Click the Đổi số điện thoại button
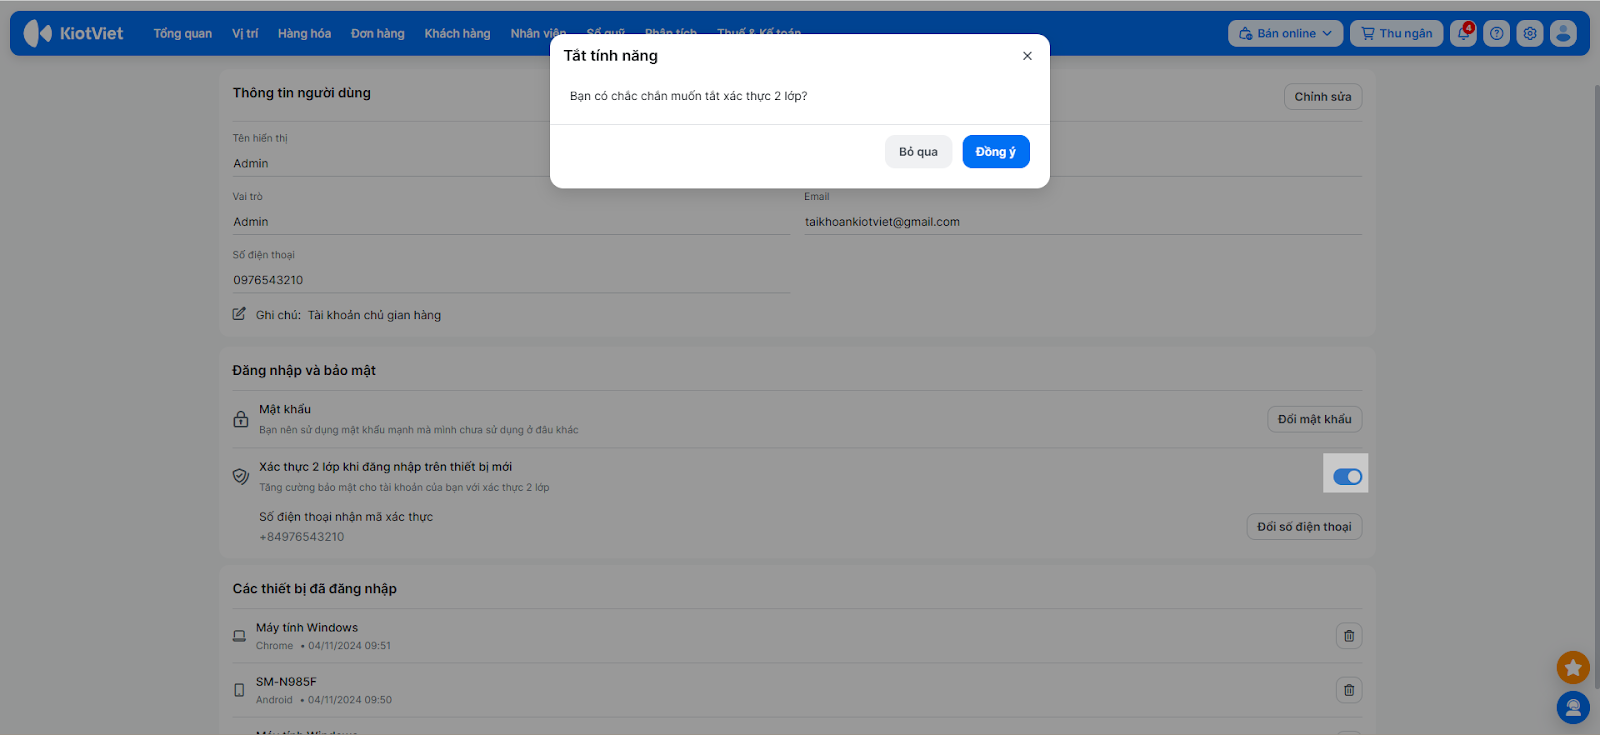The image size is (1600, 735). click(1304, 527)
